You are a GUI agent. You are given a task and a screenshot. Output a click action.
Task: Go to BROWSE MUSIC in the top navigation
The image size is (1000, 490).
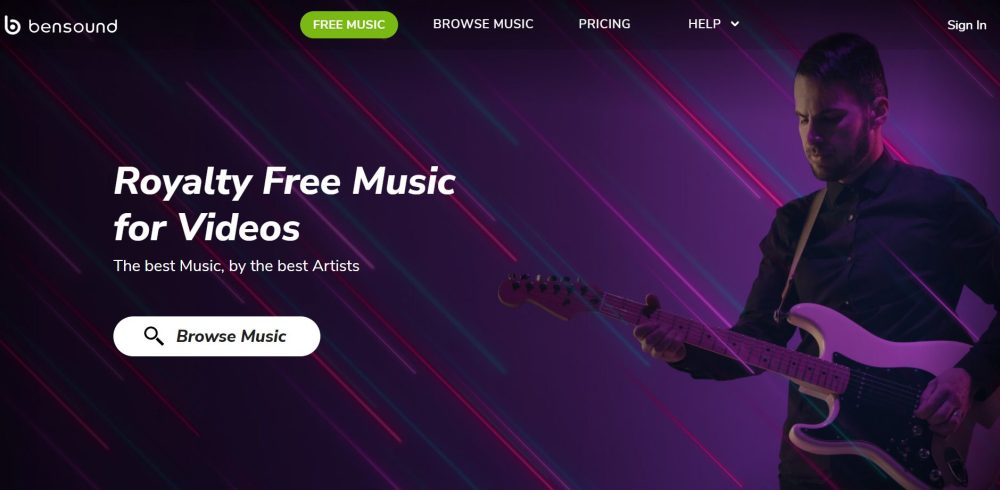(483, 24)
